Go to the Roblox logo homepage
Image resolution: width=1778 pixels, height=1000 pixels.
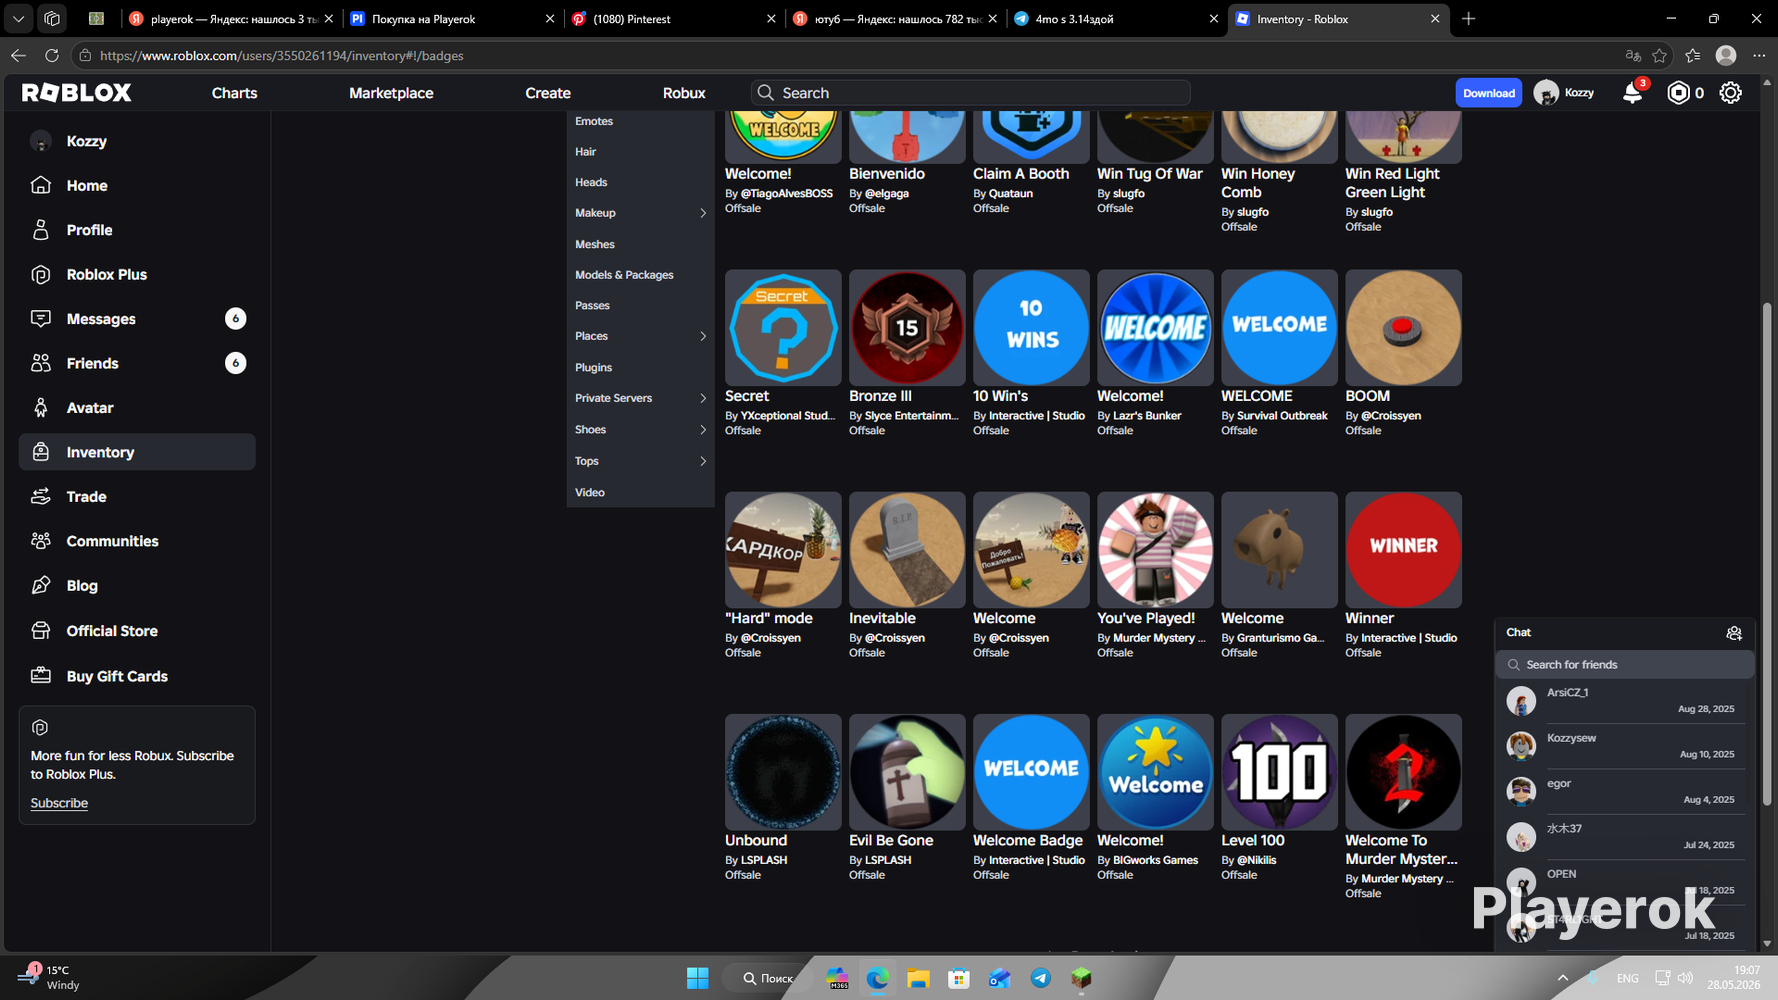(x=77, y=93)
